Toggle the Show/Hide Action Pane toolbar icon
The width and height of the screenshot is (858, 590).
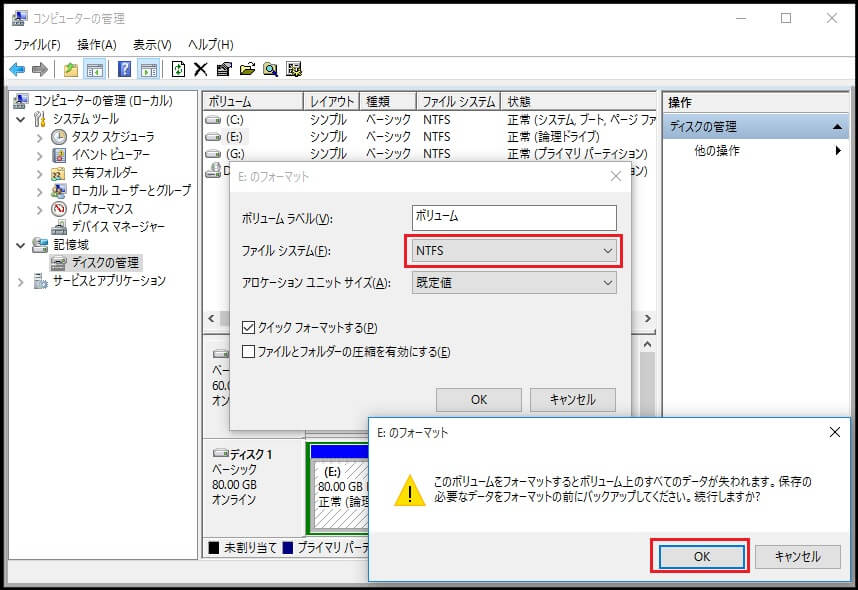pyautogui.click(x=148, y=70)
